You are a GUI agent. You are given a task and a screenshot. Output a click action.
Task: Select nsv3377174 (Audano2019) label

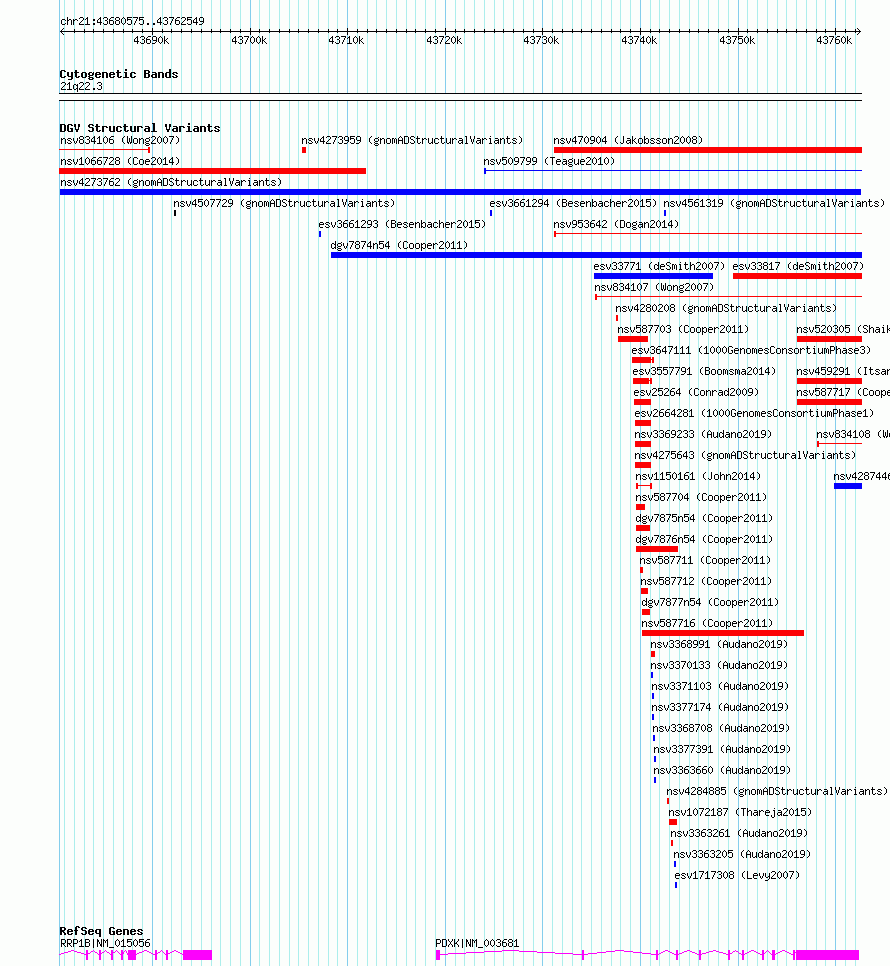click(x=720, y=707)
